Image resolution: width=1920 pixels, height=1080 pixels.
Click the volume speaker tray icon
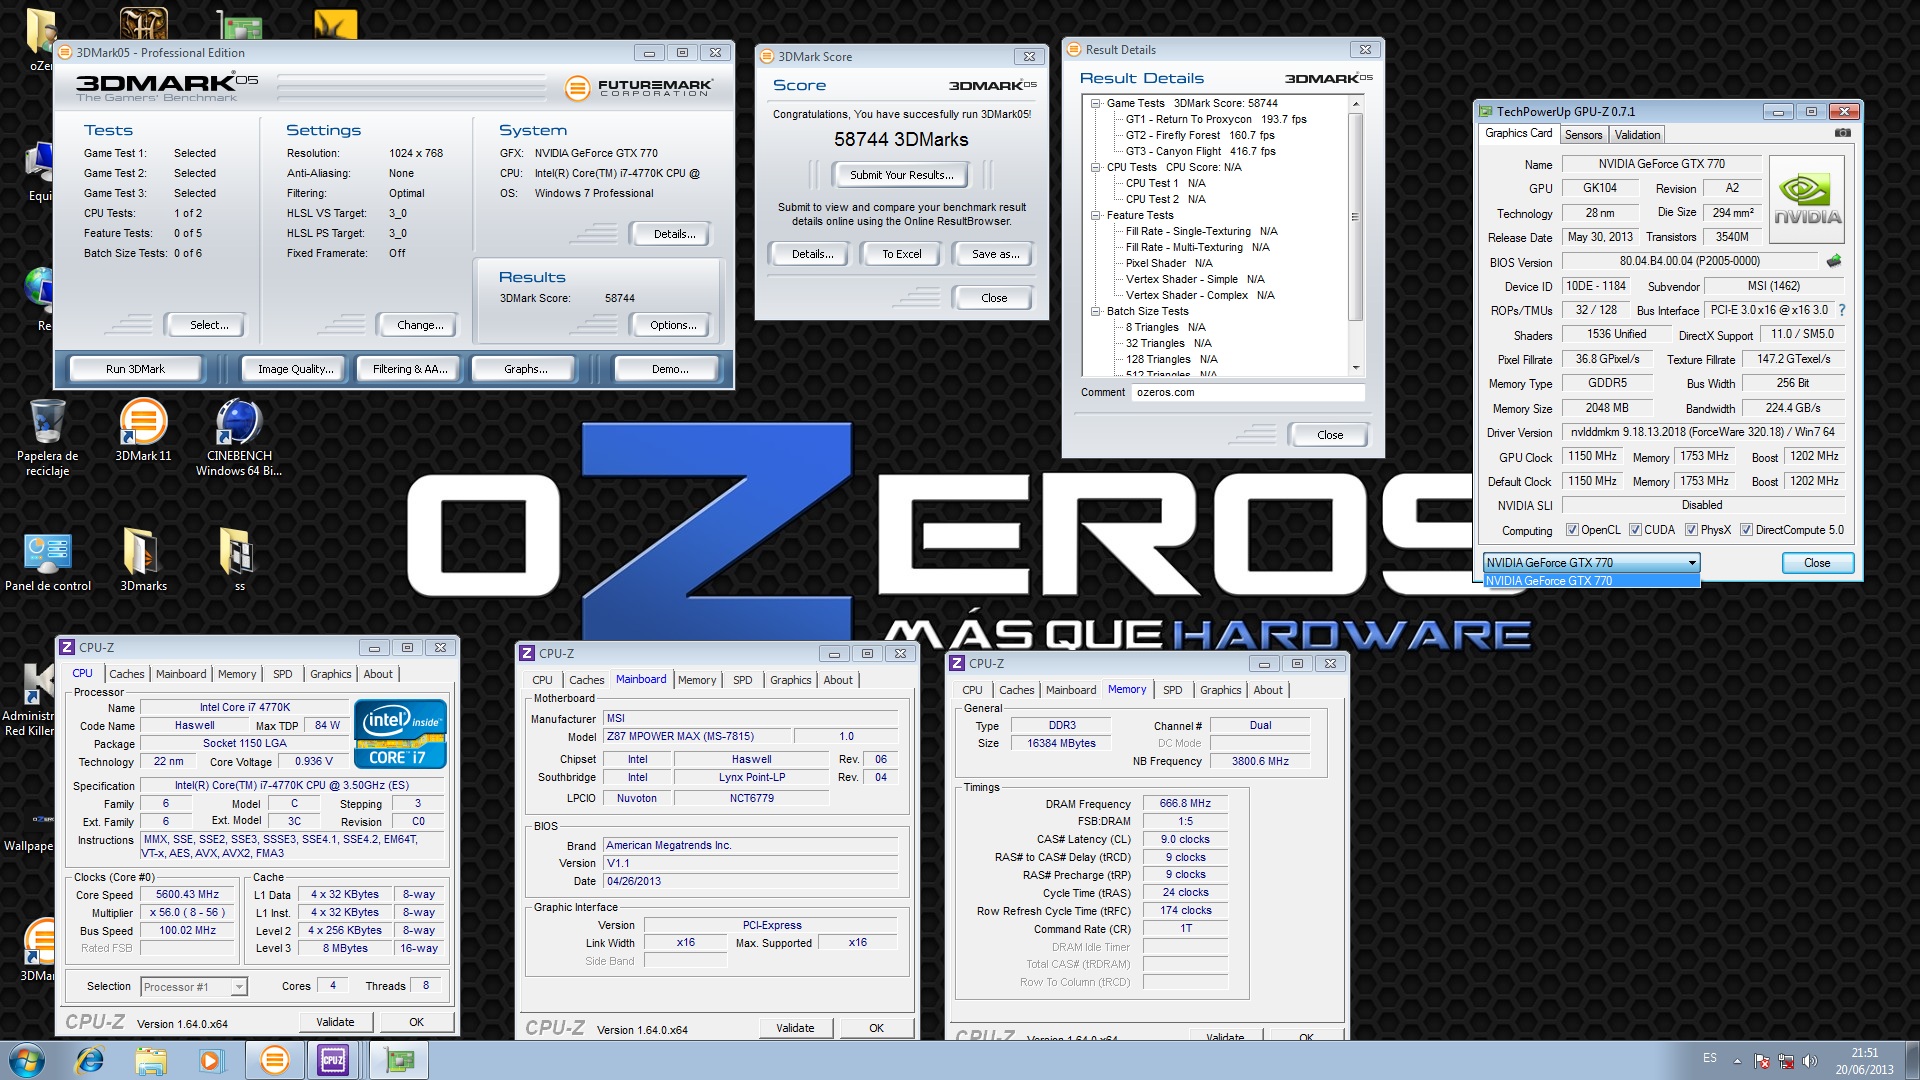tap(1809, 1061)
